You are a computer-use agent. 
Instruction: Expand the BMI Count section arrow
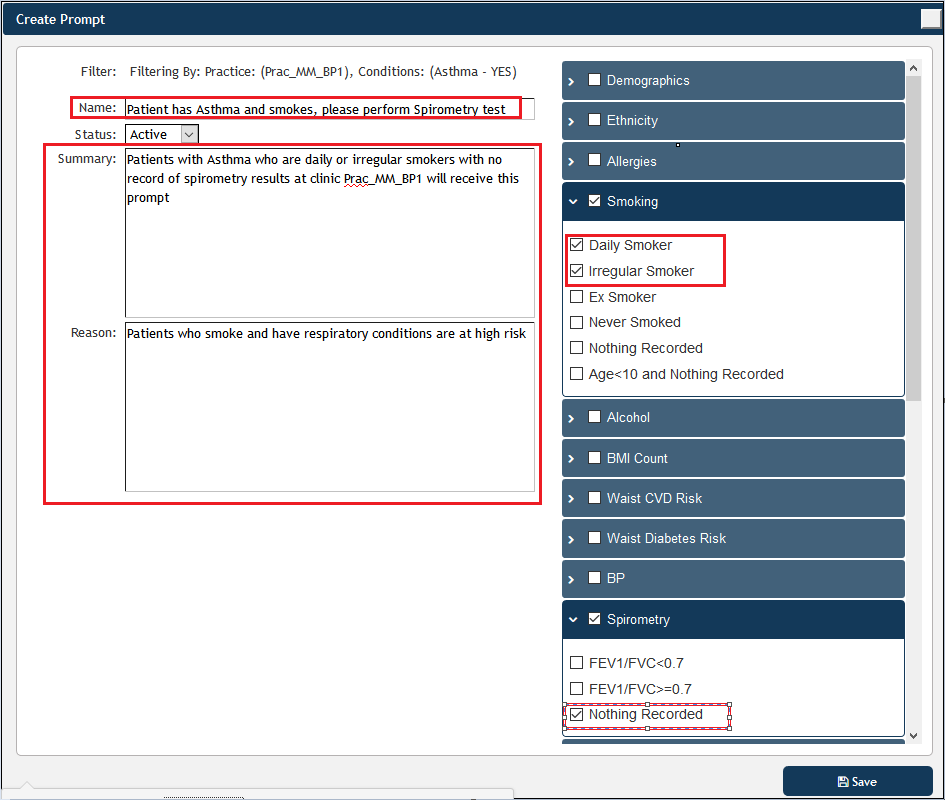(571, 459)
